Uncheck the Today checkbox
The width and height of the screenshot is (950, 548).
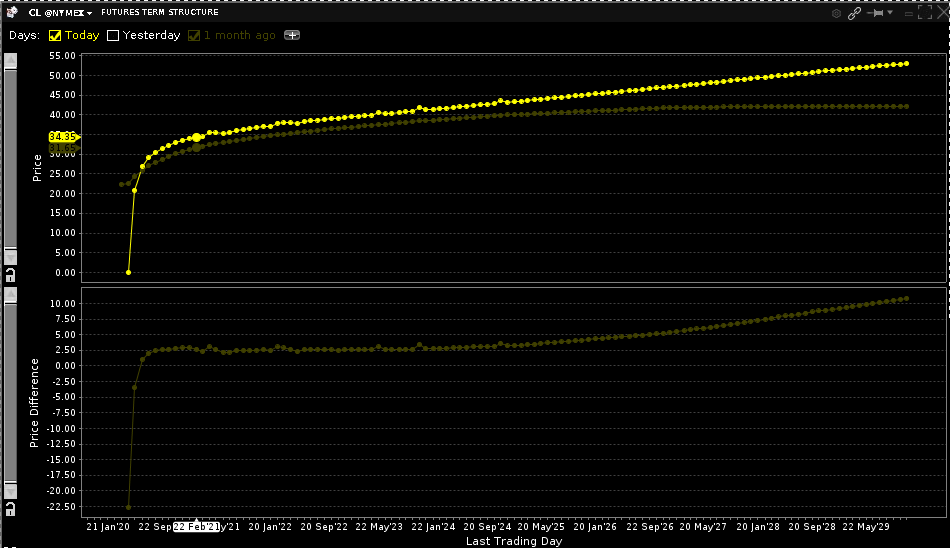[55, 35]
